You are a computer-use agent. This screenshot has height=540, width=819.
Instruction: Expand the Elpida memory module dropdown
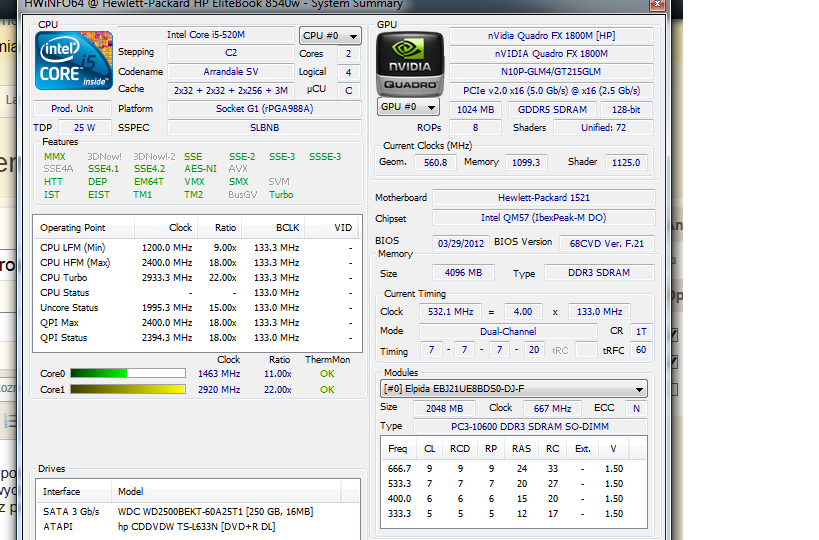513,389
